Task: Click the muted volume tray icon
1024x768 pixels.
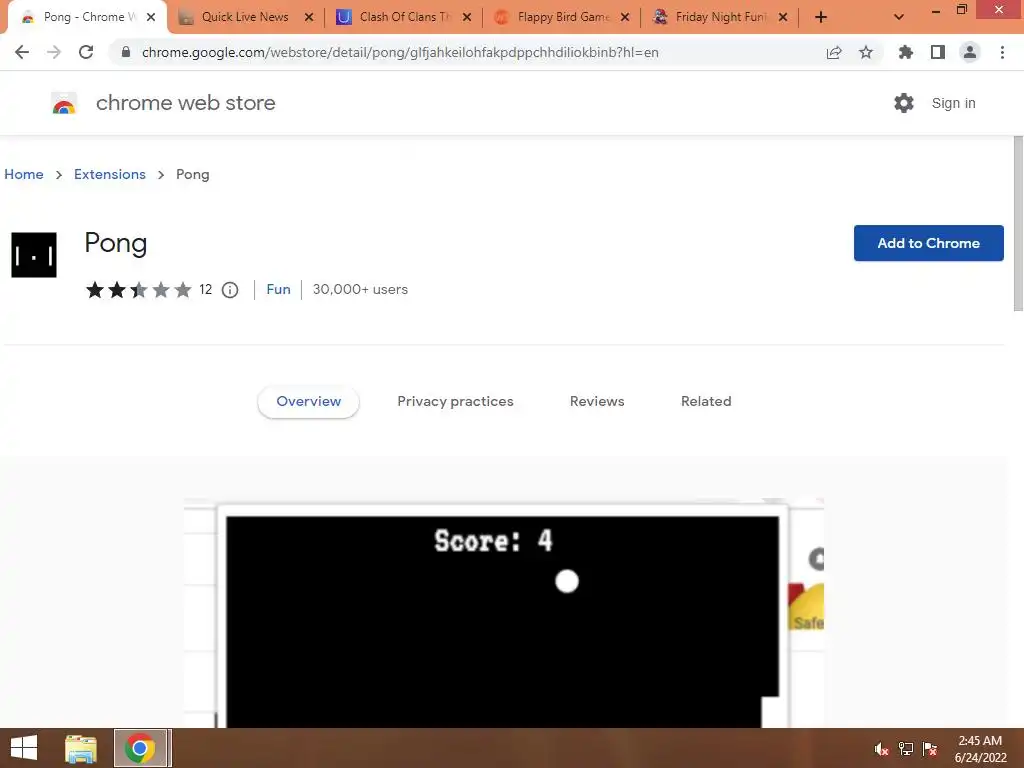Action: click(x=881, y=749)
